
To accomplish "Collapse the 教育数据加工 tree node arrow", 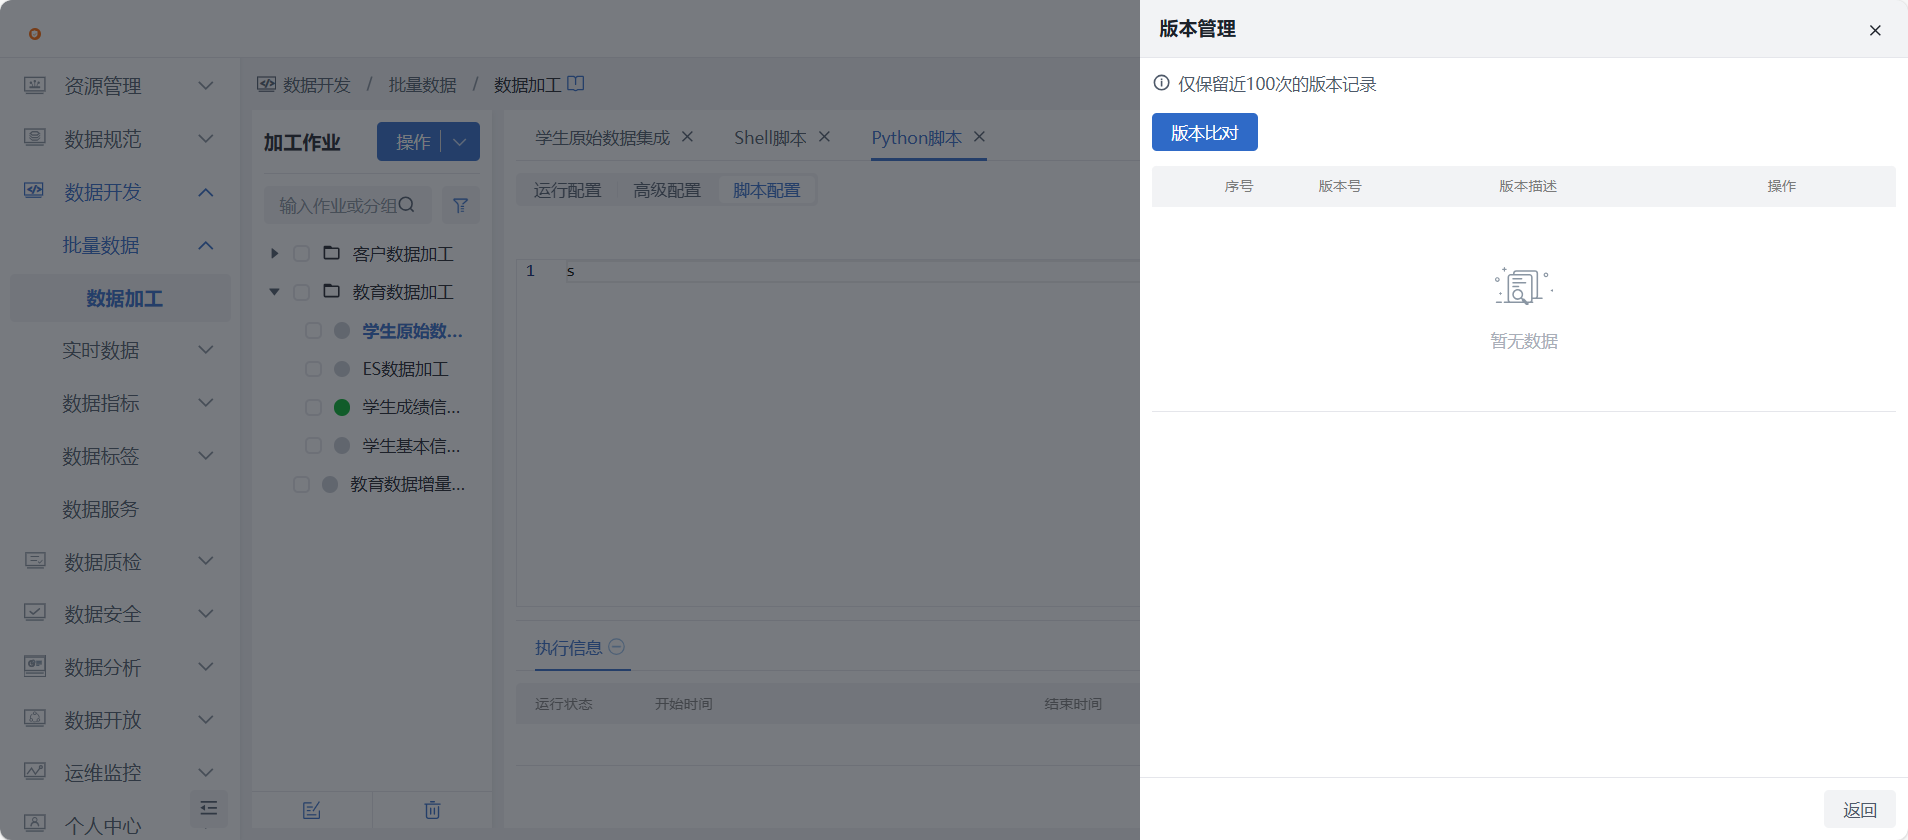I will point(274,292).
